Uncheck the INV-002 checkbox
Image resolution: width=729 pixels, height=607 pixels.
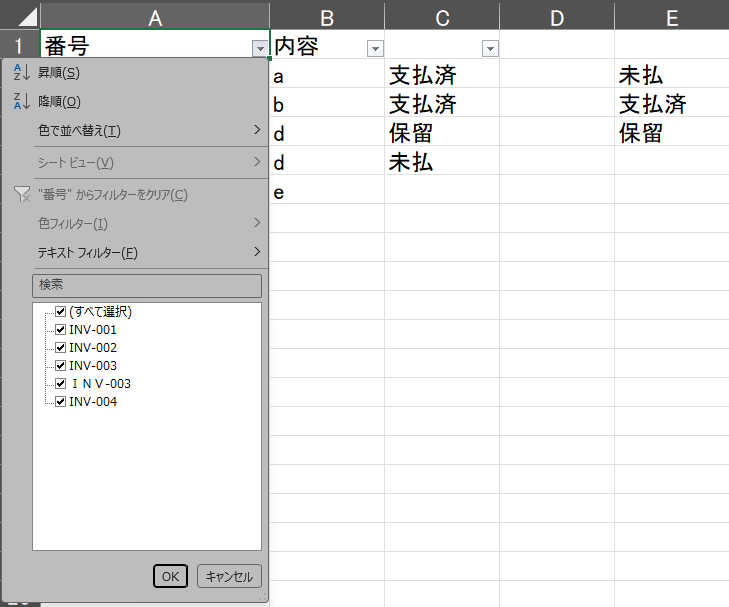click(x=60, y=348)
